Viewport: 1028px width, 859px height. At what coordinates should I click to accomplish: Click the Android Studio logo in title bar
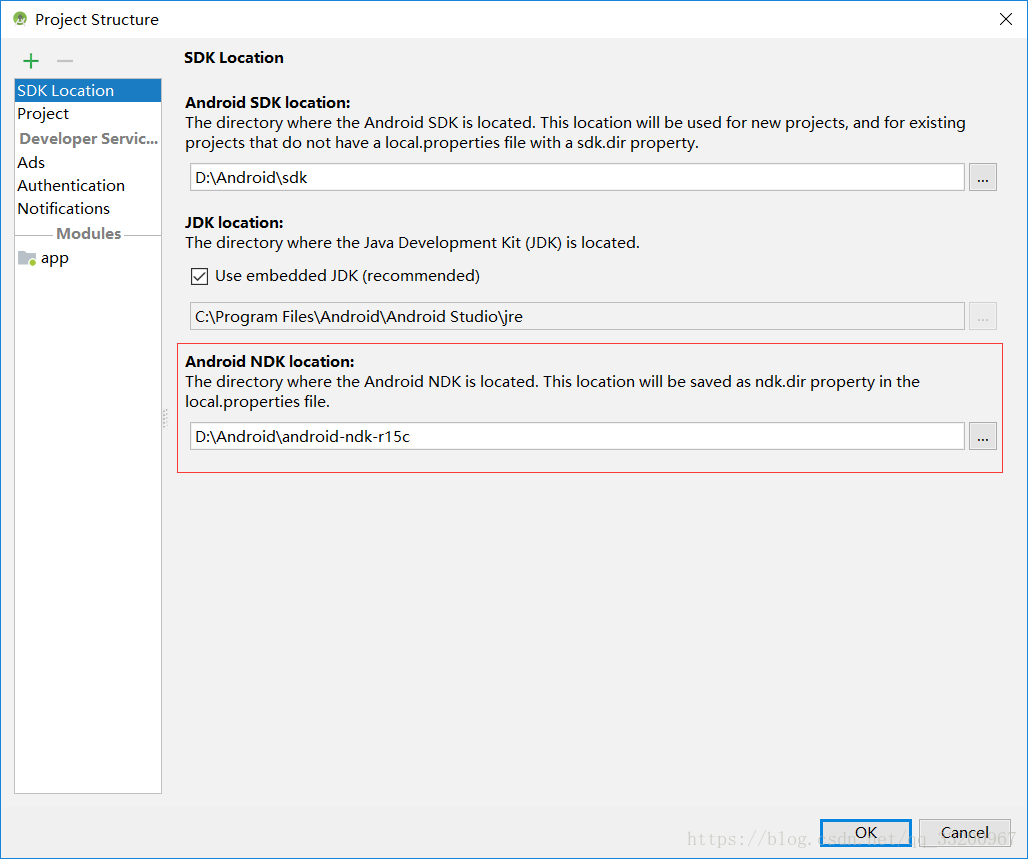(x=19, y=19)
